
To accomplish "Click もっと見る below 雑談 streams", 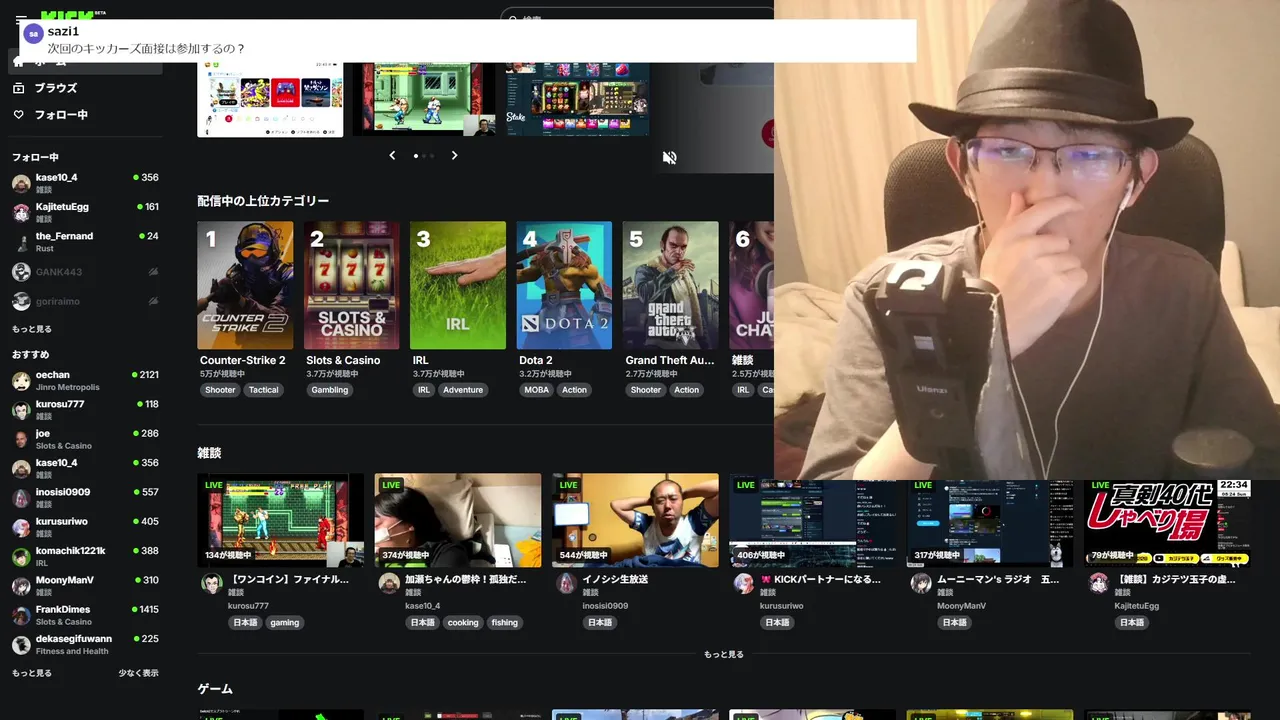I will click(724, 654).
